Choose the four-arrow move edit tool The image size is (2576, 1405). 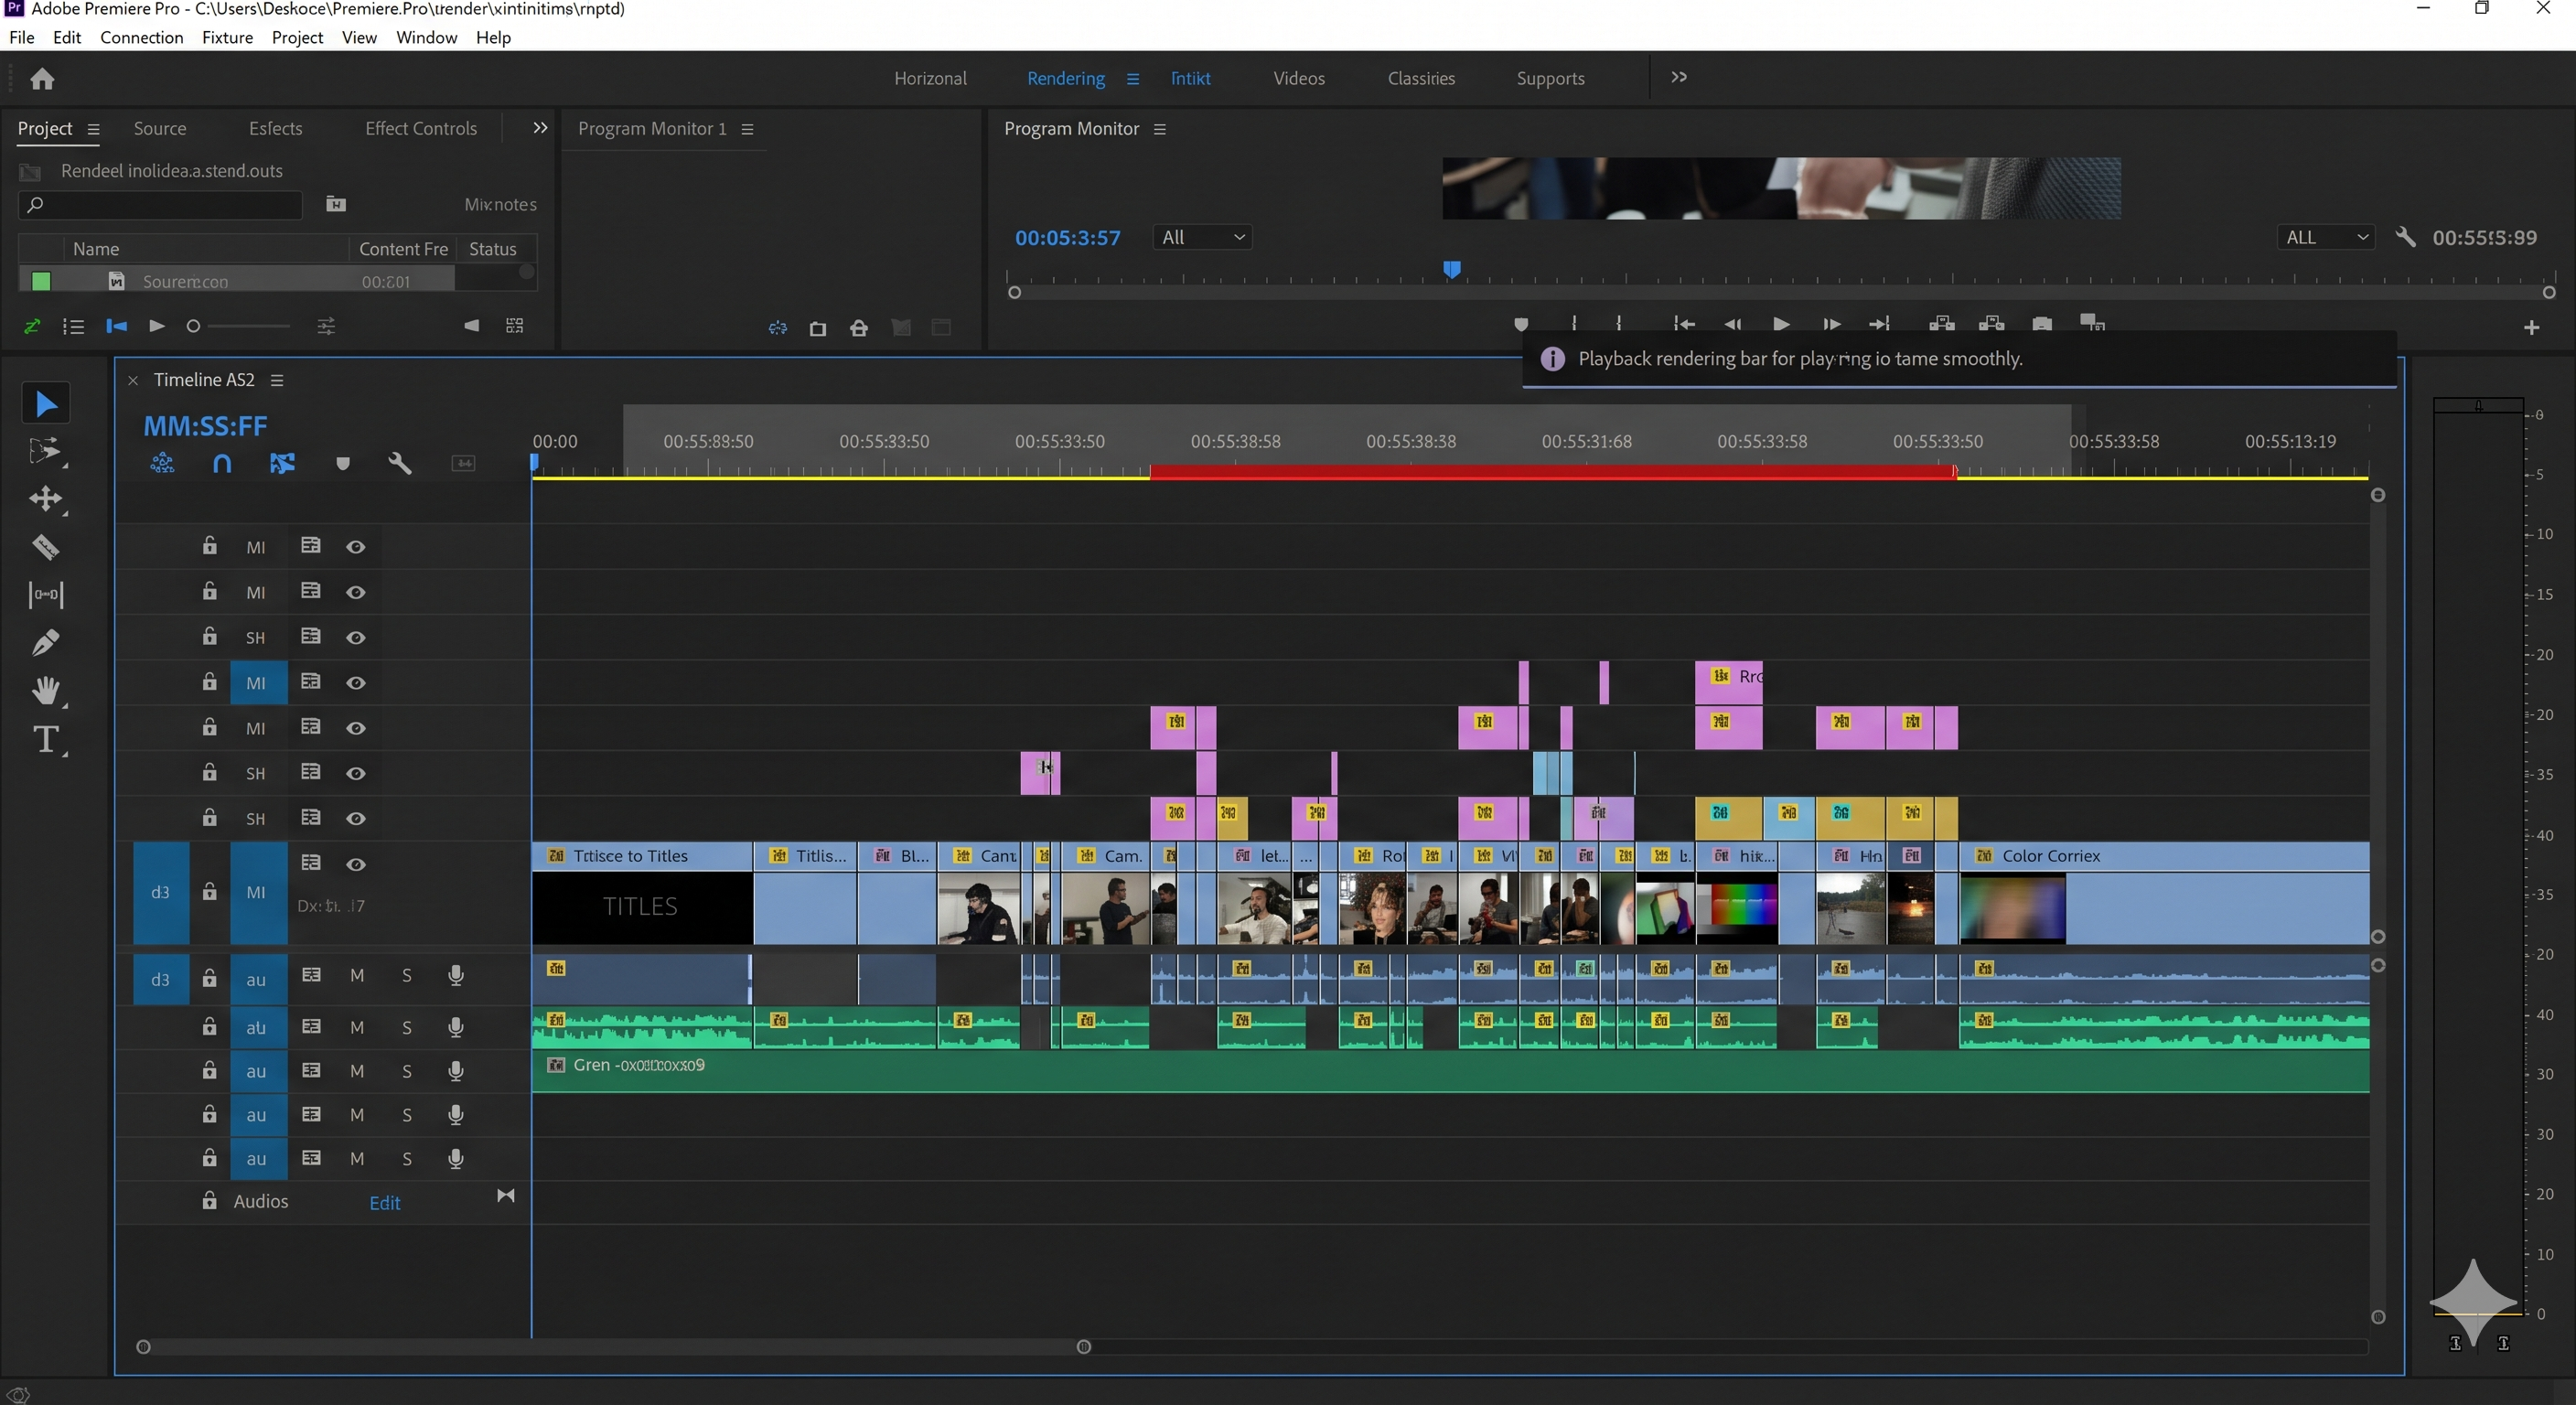[x=46, y=498]
